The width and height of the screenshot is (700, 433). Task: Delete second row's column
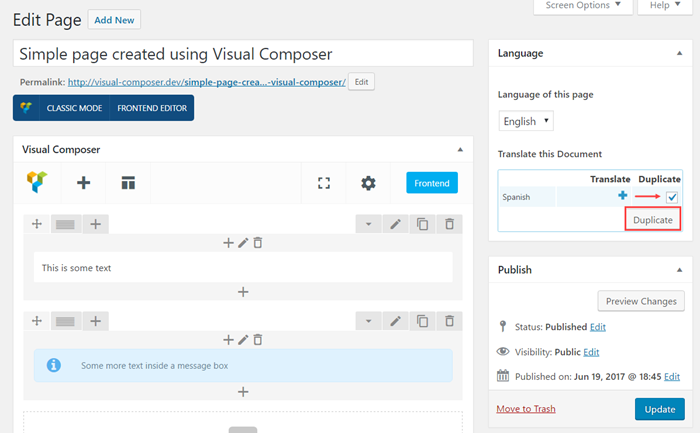click(258, 340)
